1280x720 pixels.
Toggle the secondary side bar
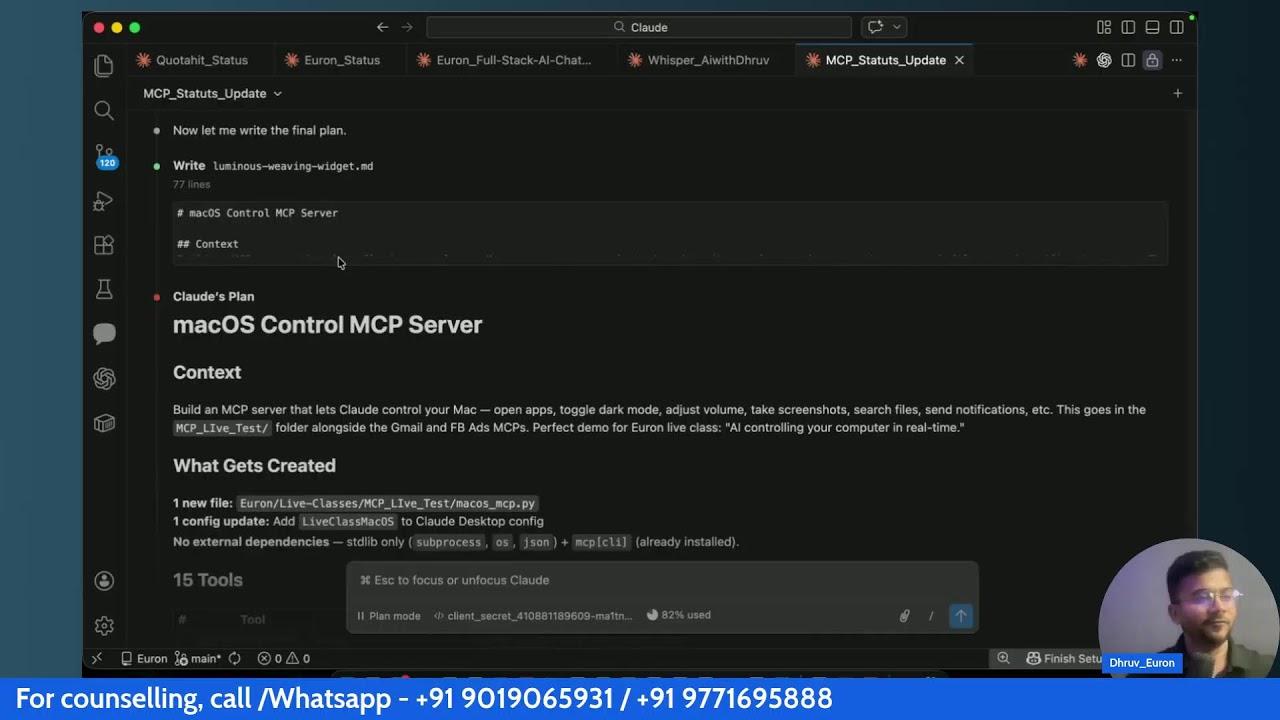coord(1177,27)
